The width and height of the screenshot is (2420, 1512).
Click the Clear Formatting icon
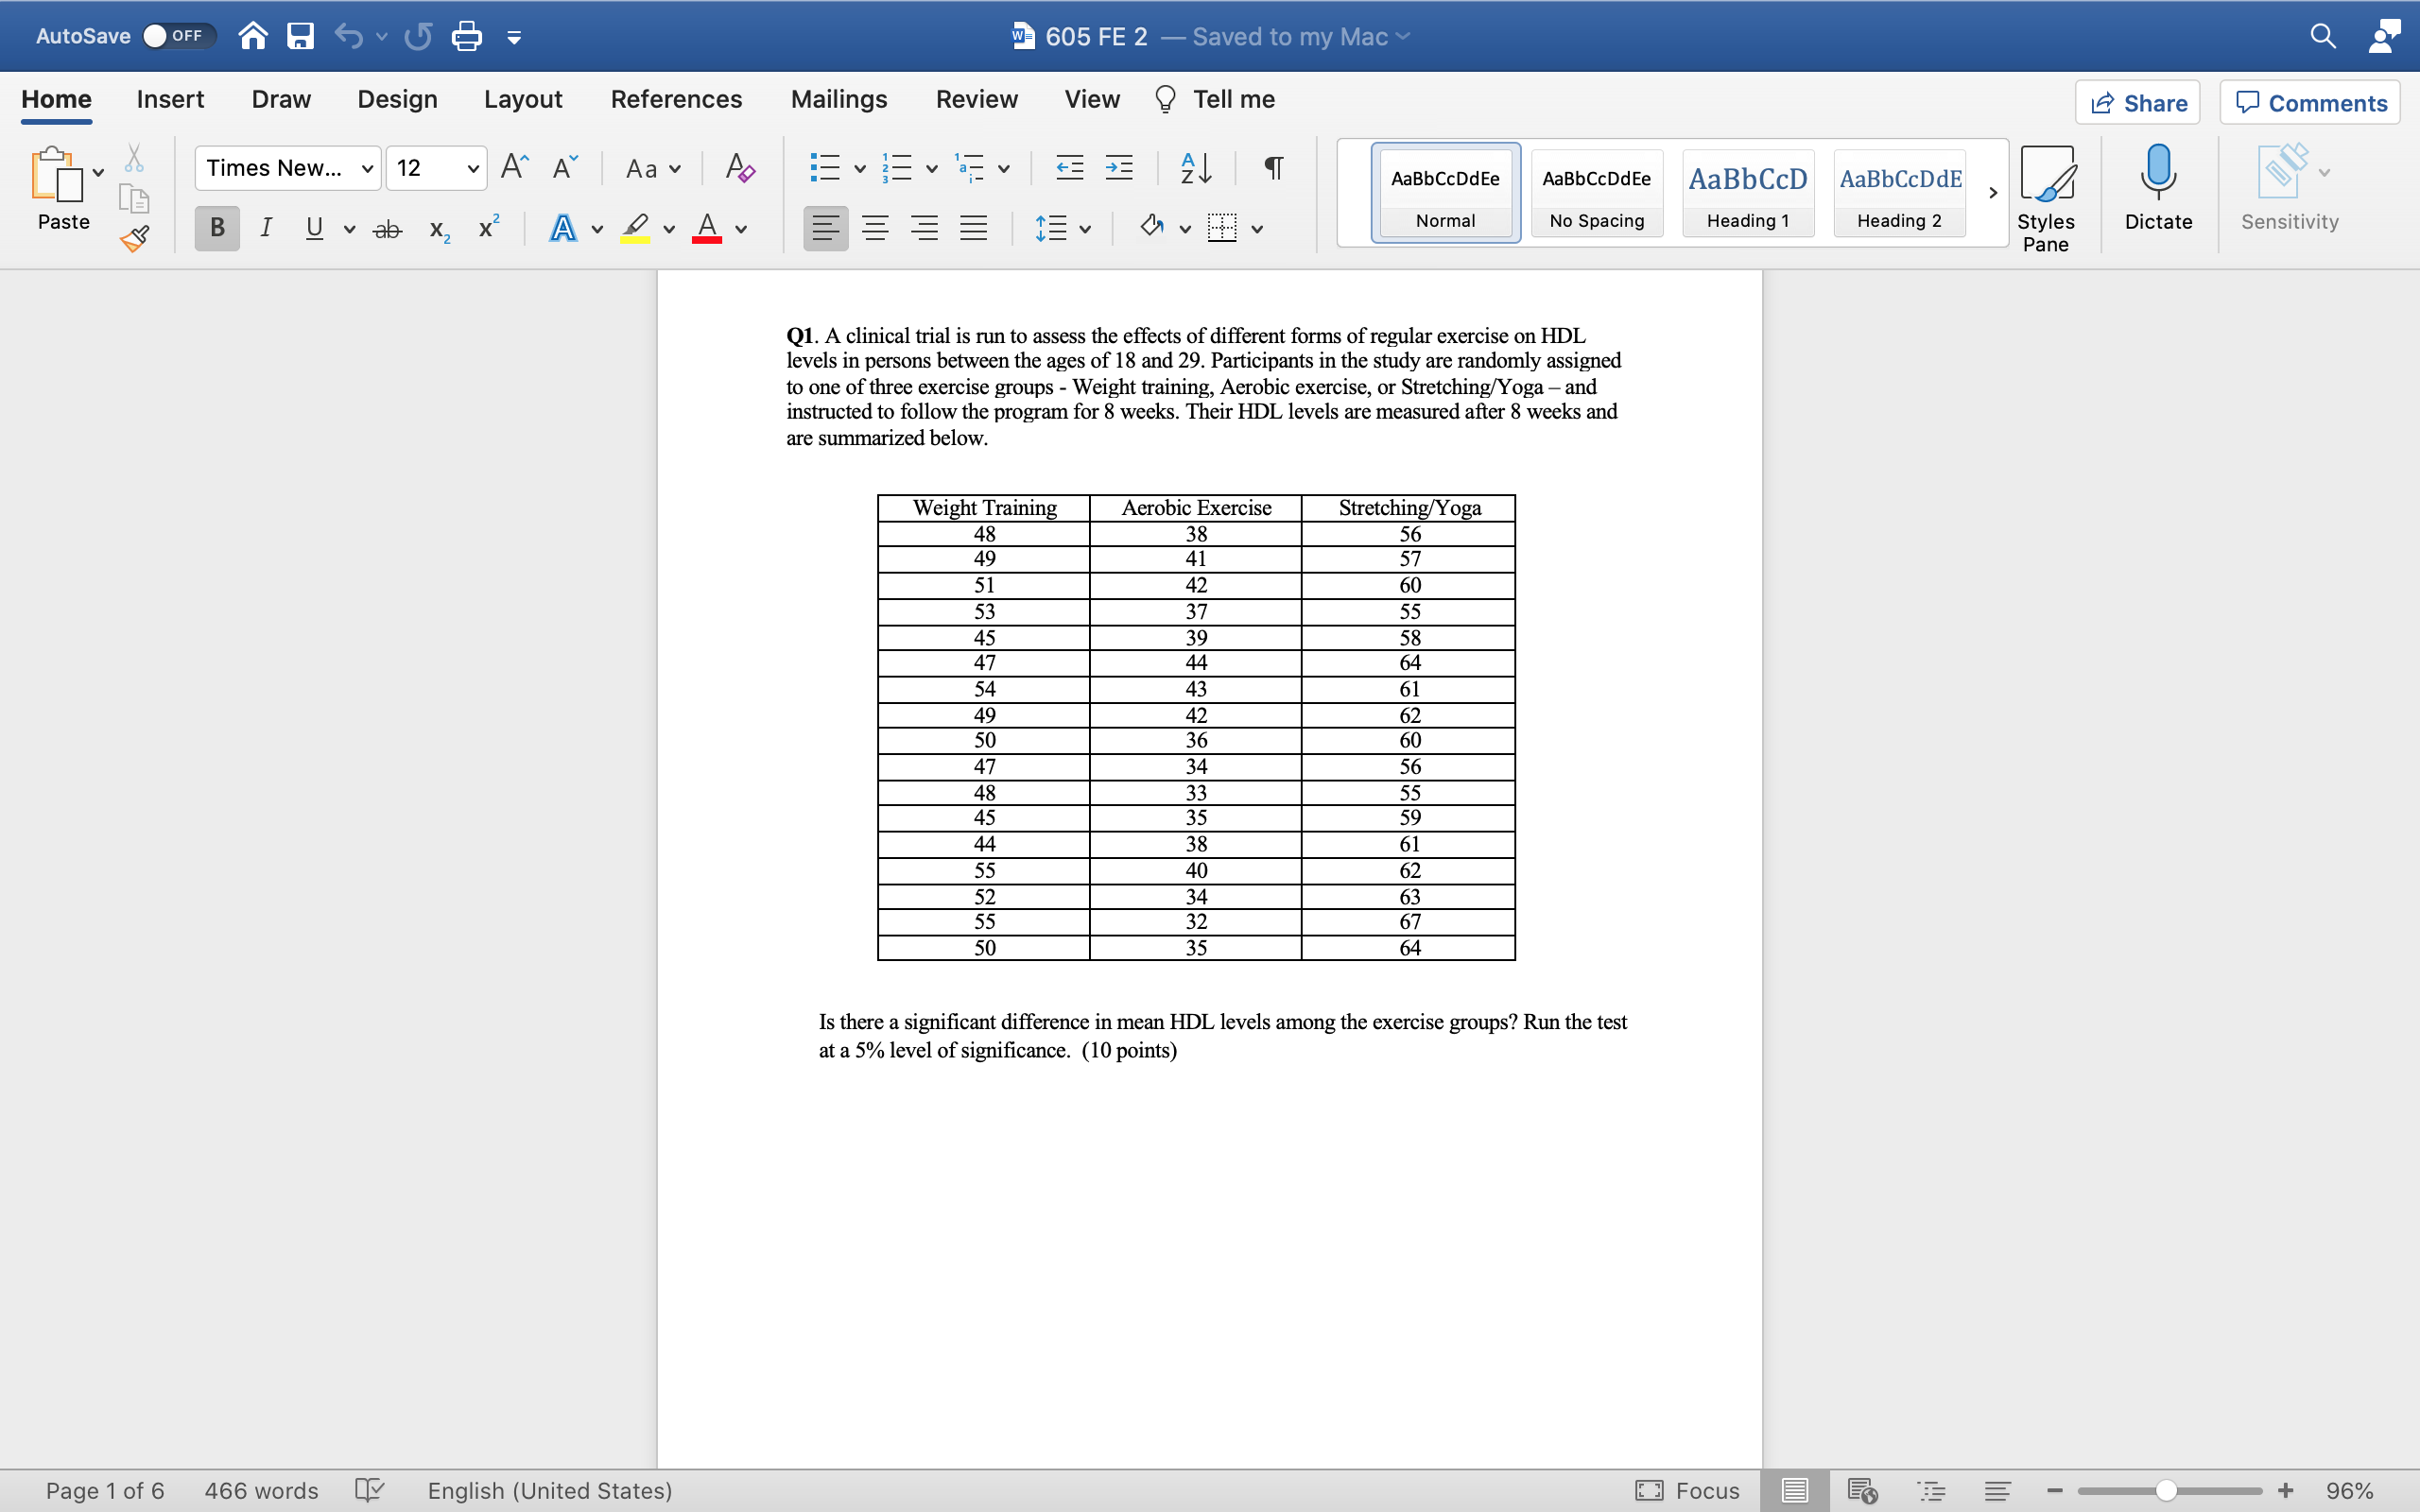tap(739, 167)
